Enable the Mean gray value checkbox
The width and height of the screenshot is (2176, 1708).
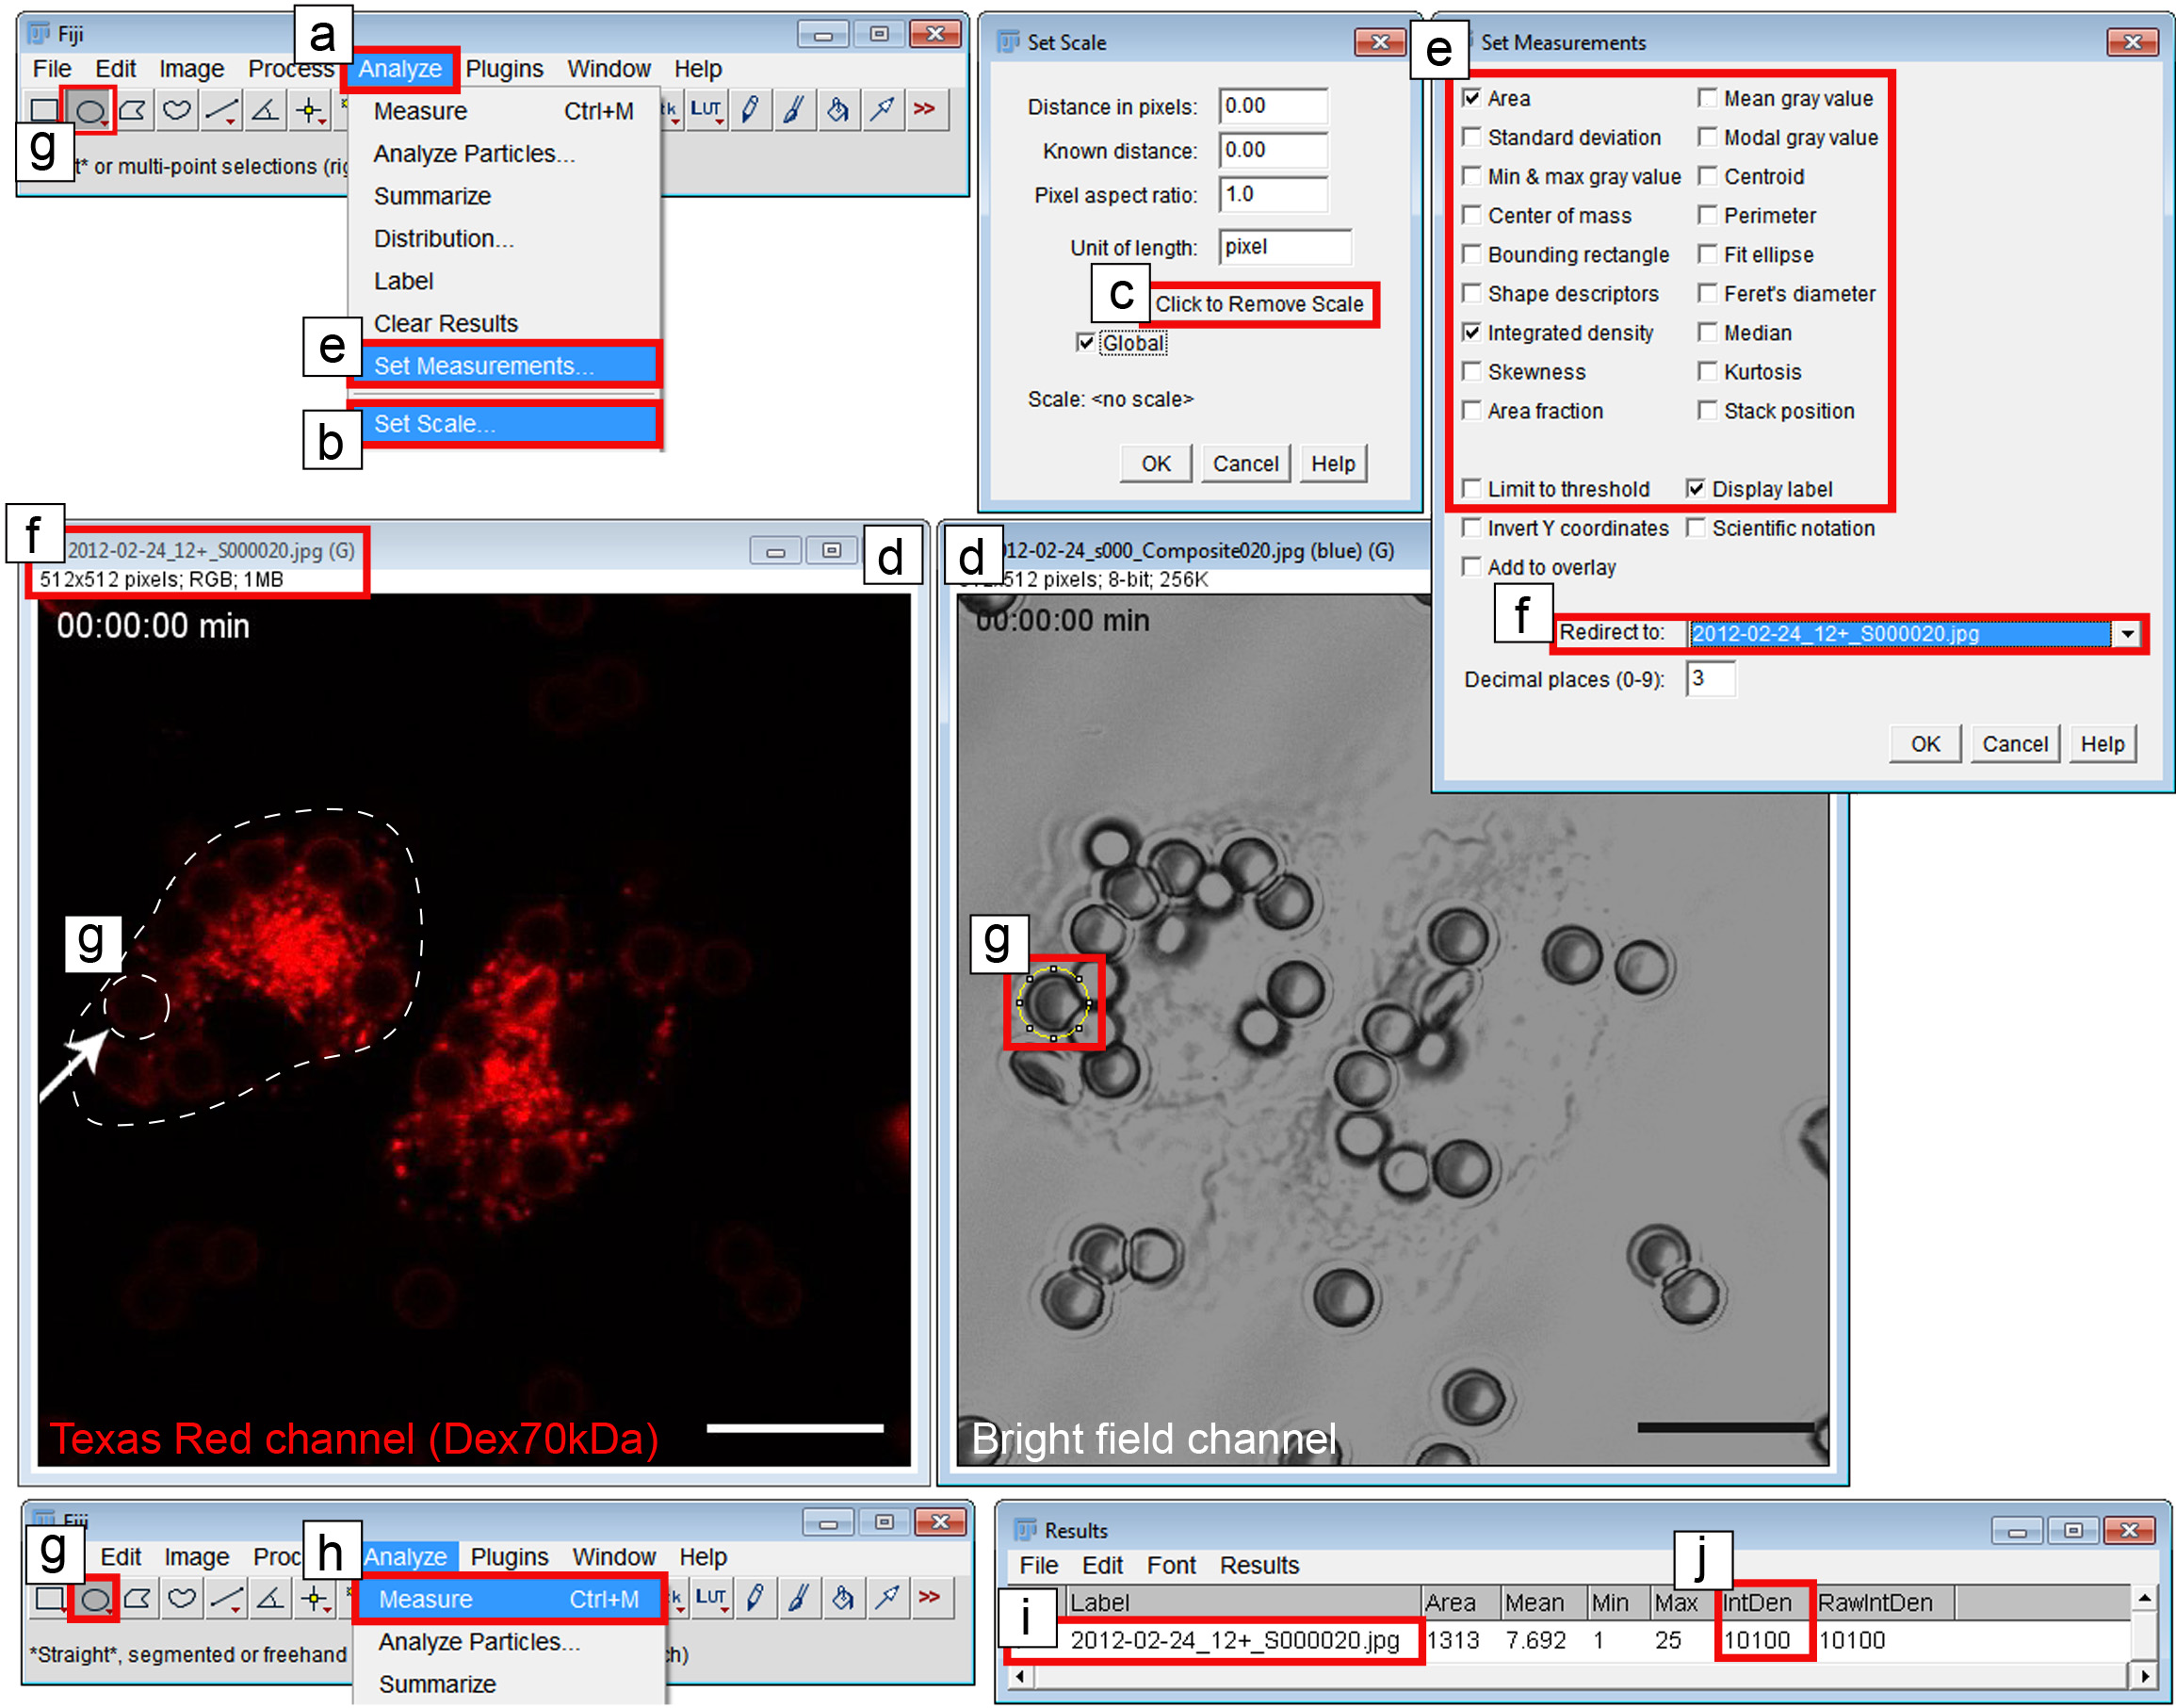coord(1708,98)
